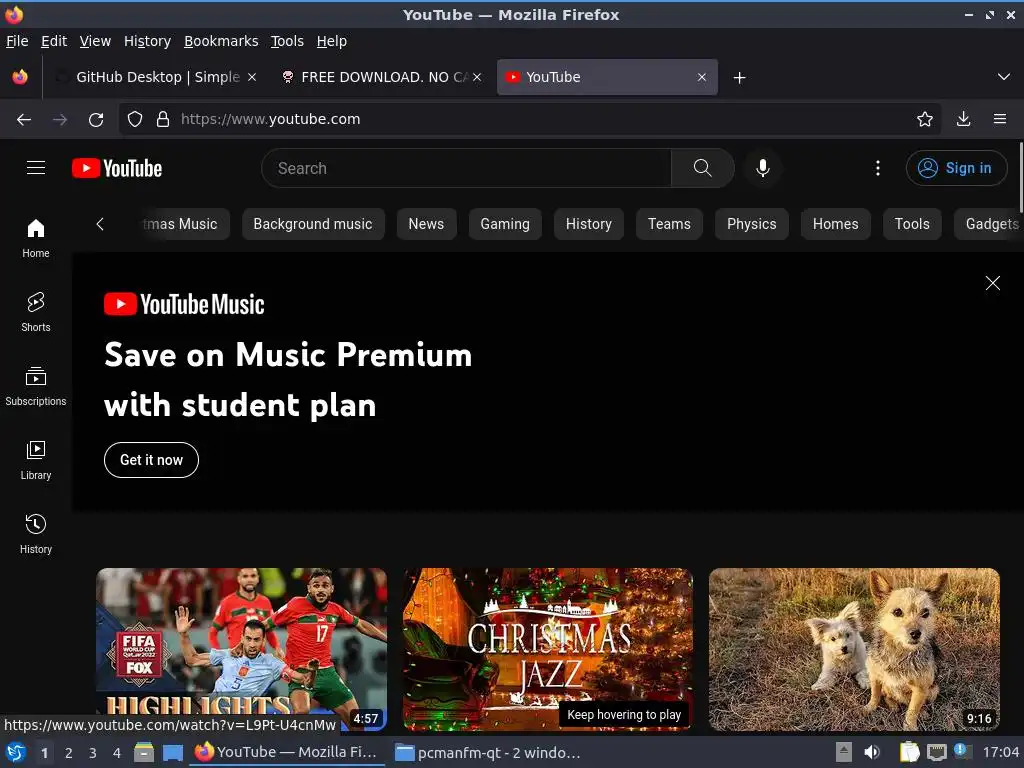
Task: Open clipboard manager tray icon
Action: [909, 752]
